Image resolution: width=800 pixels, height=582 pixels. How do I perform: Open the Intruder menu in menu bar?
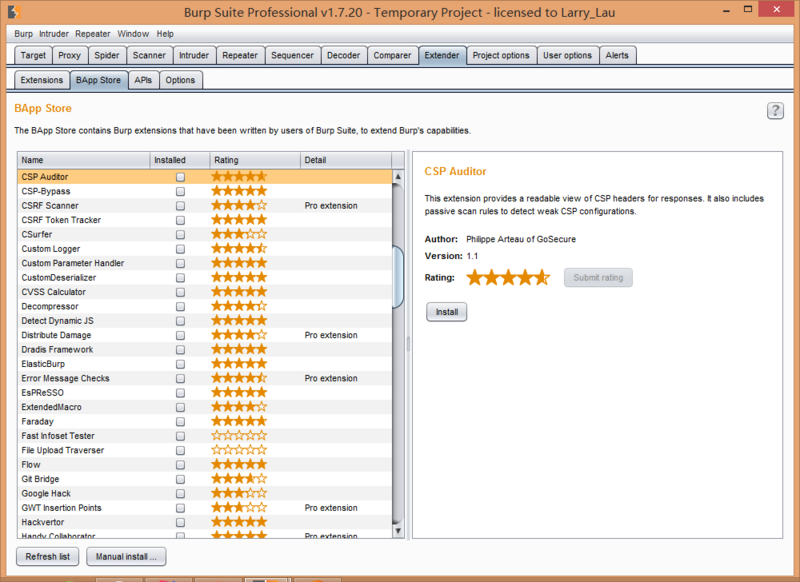54,34
